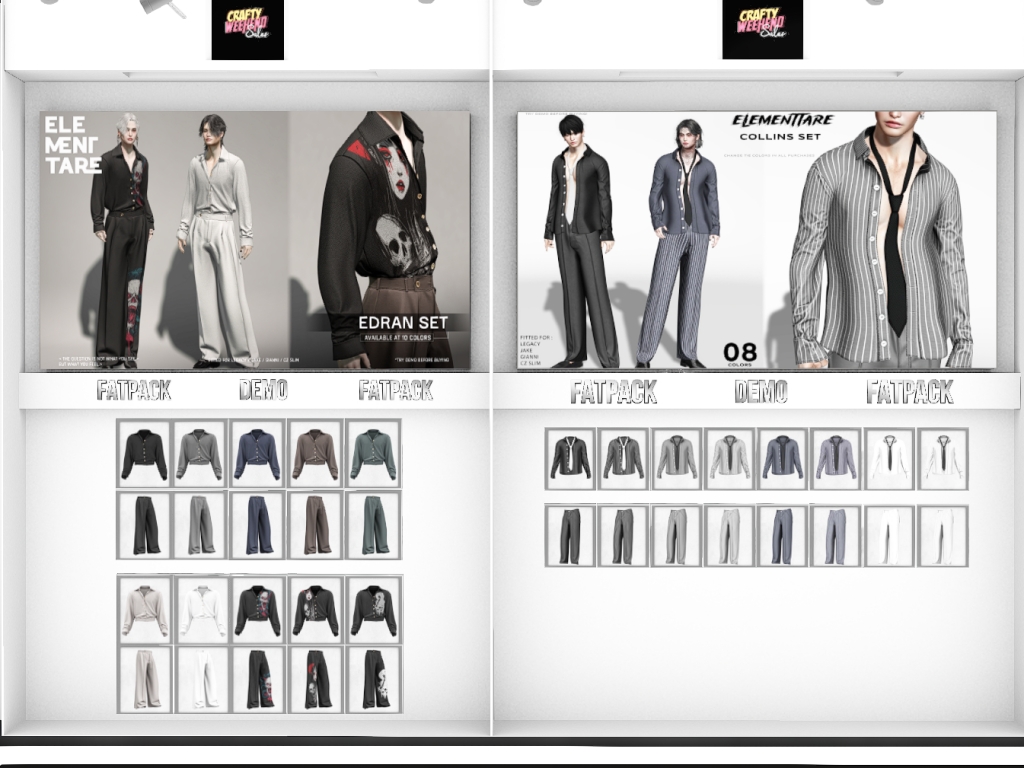Select the red skull print Edran pants
The image size is (1024, 768).
coord(315,680)
